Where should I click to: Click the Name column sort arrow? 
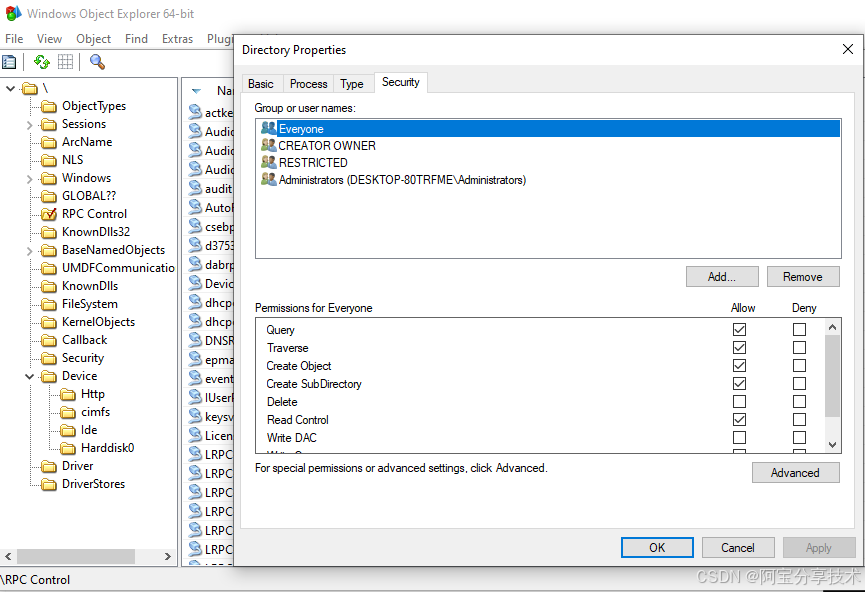tap(196, 91)
